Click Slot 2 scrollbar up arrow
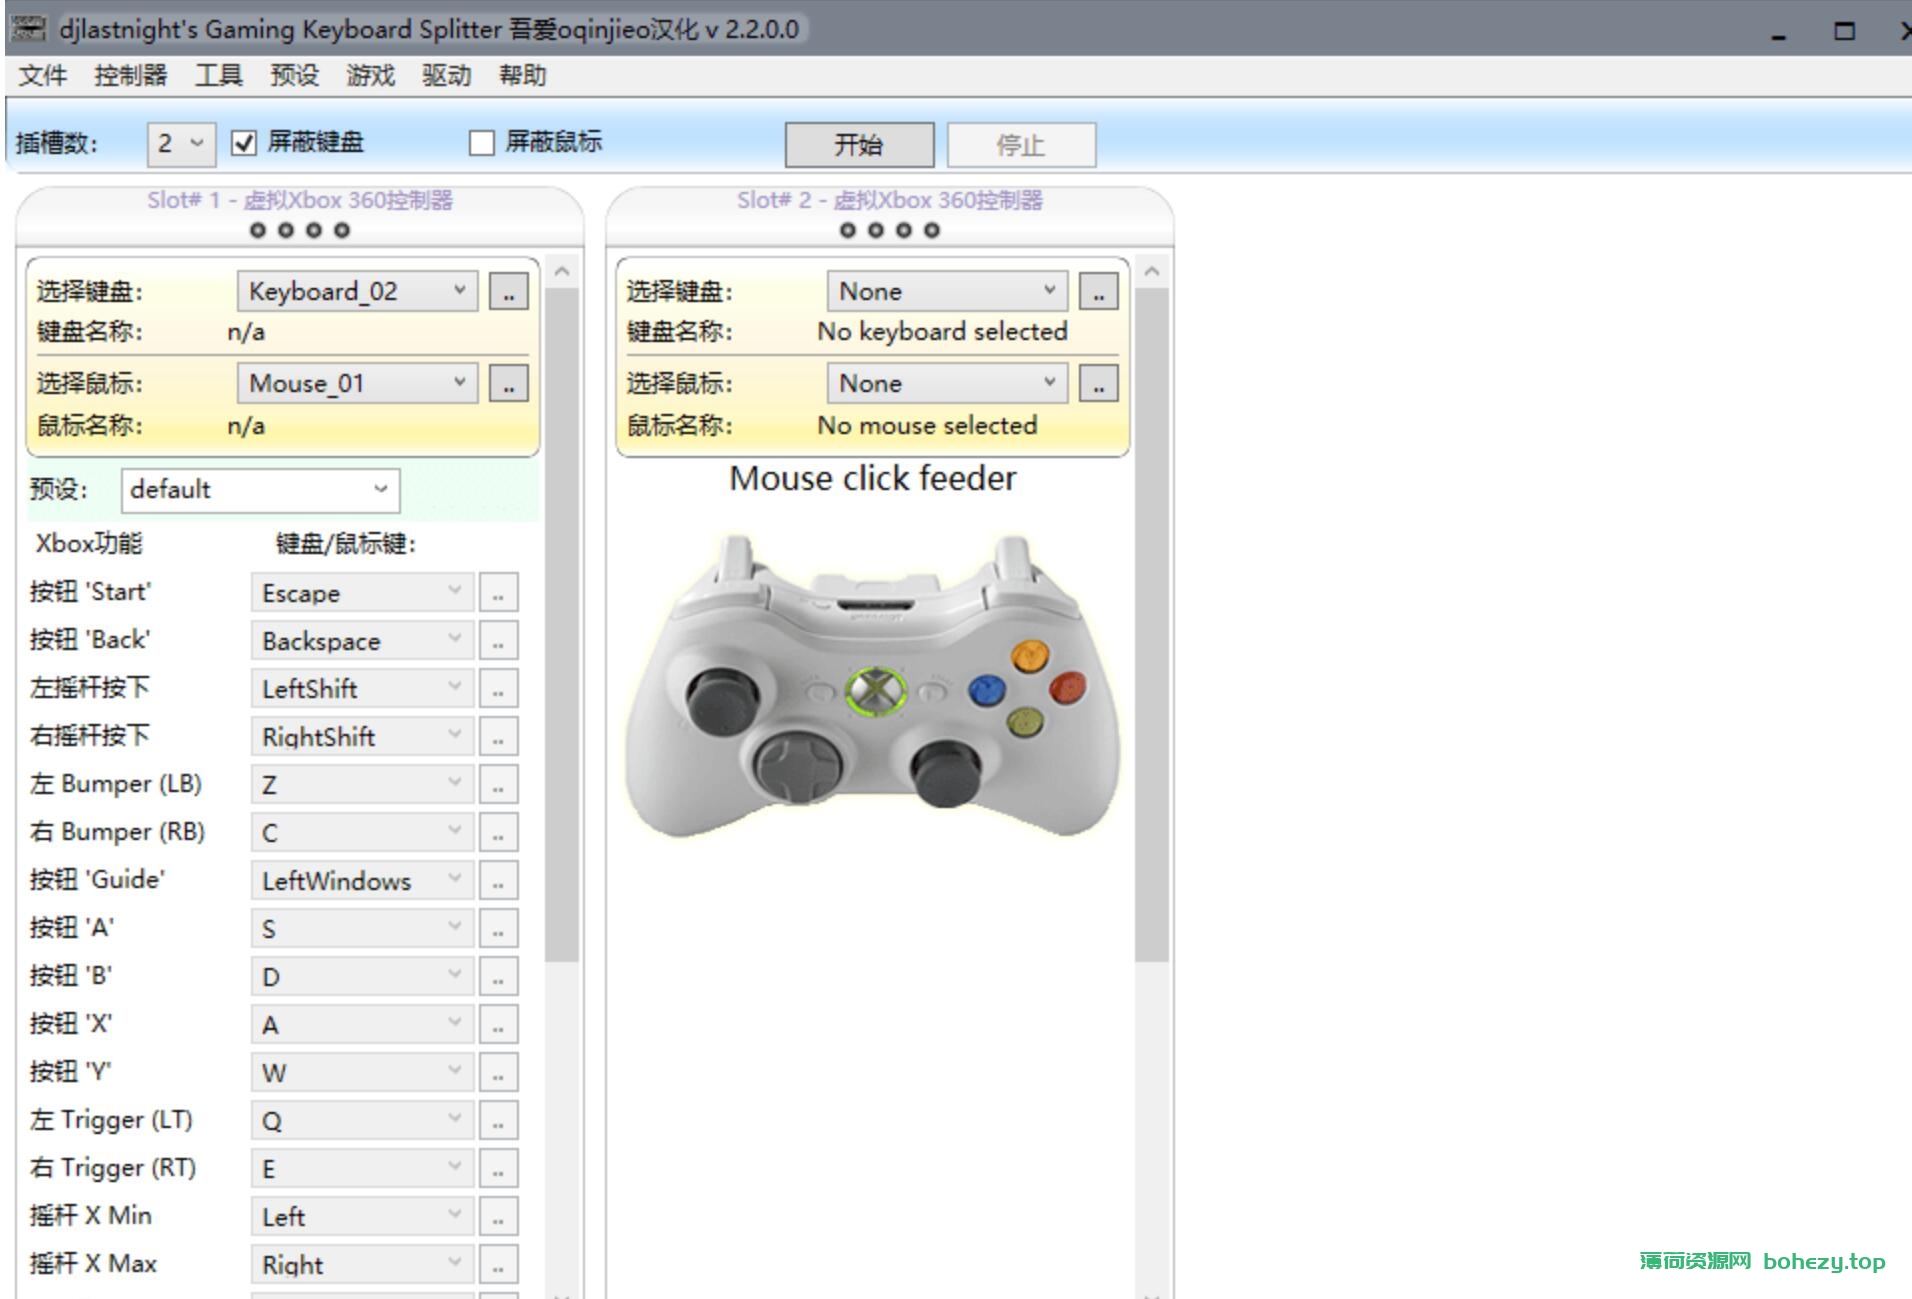Screen dimensions: 1912x1299 (x=1152, y=271)
